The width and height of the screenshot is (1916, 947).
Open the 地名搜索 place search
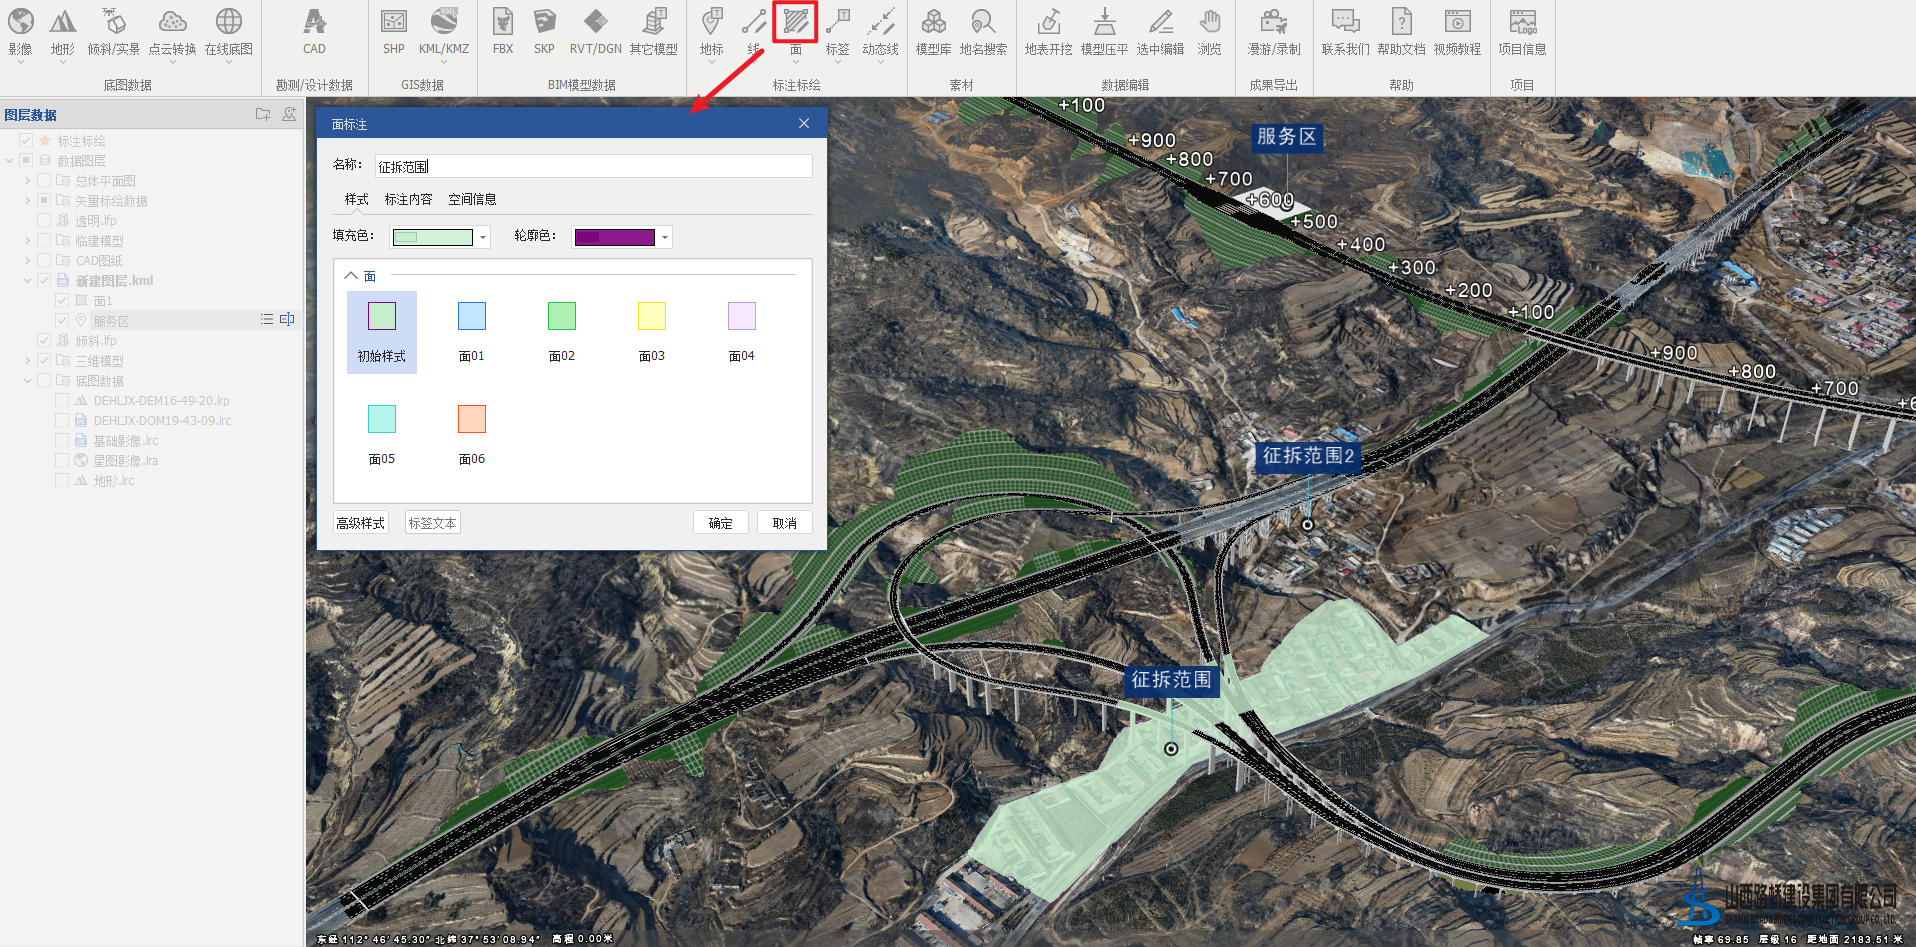pyautogui.click(x=982, y=23)
